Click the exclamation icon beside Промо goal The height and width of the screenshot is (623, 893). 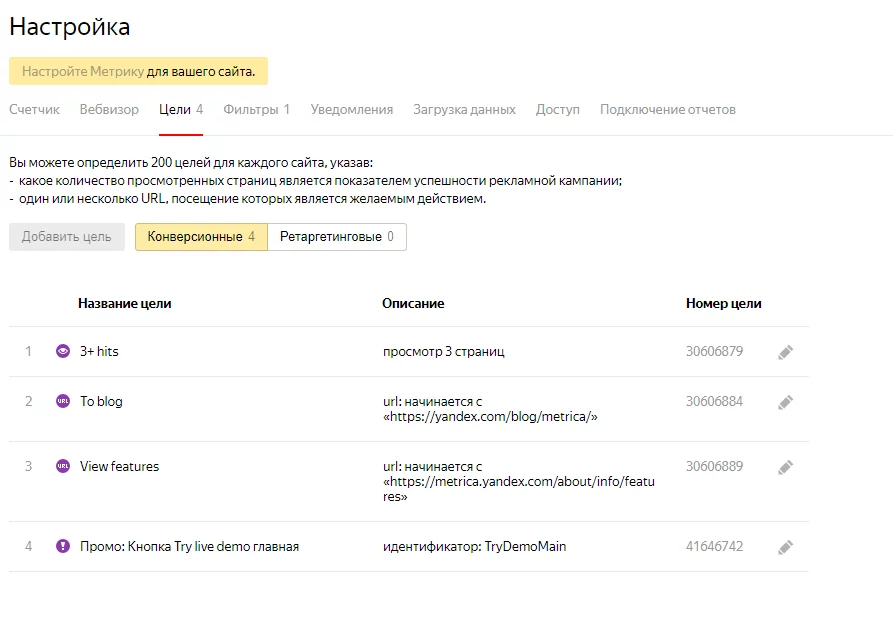pyautogui.click(x=63, y=546)
